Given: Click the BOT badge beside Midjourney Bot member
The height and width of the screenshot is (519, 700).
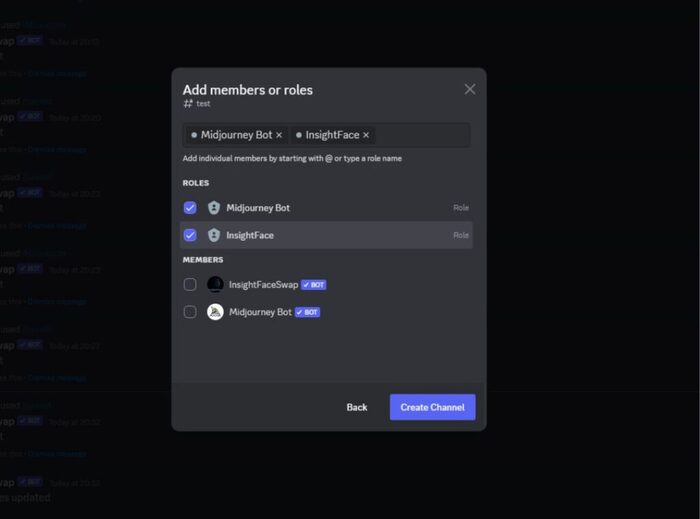Looking at the screenshot, I should coord(307,312).
